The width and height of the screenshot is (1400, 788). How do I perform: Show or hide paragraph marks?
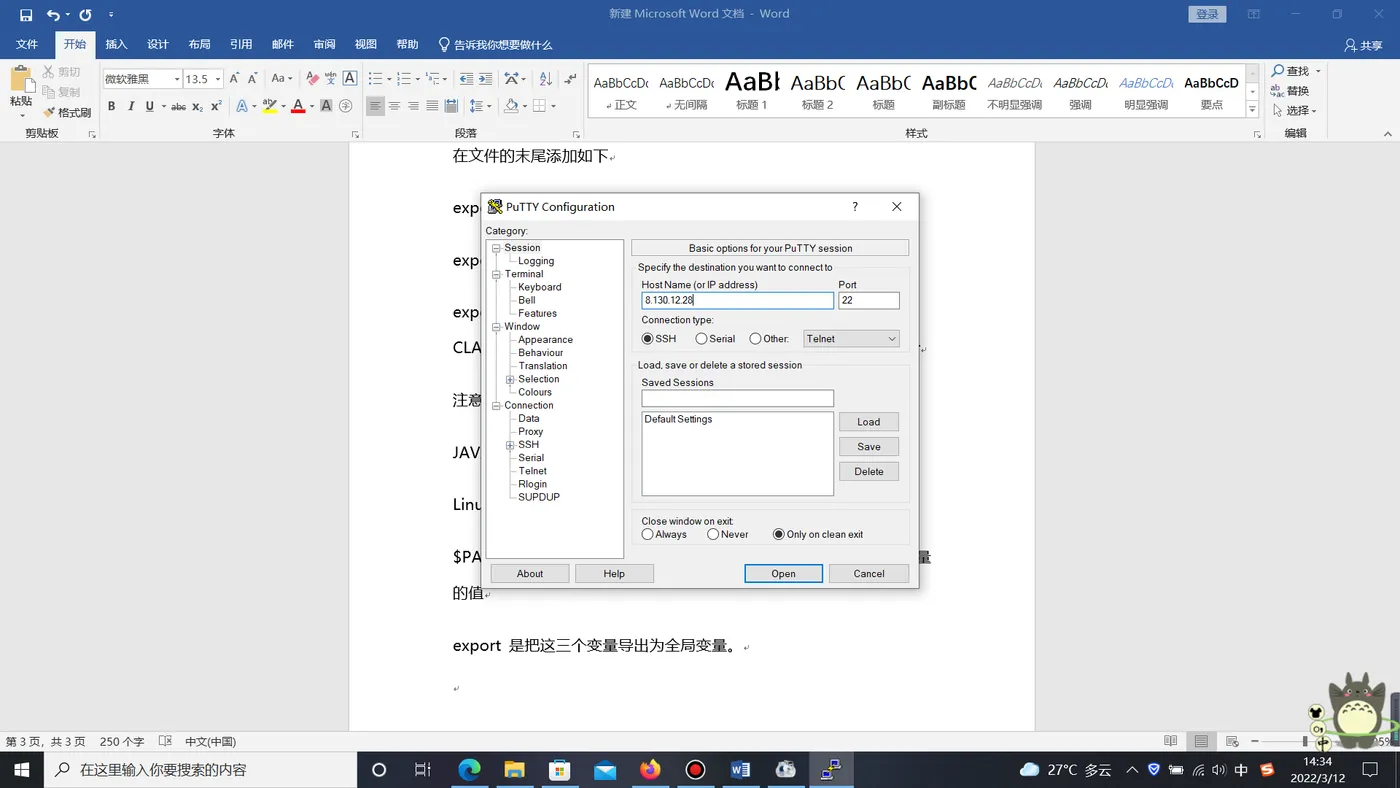tap(570, 78)
